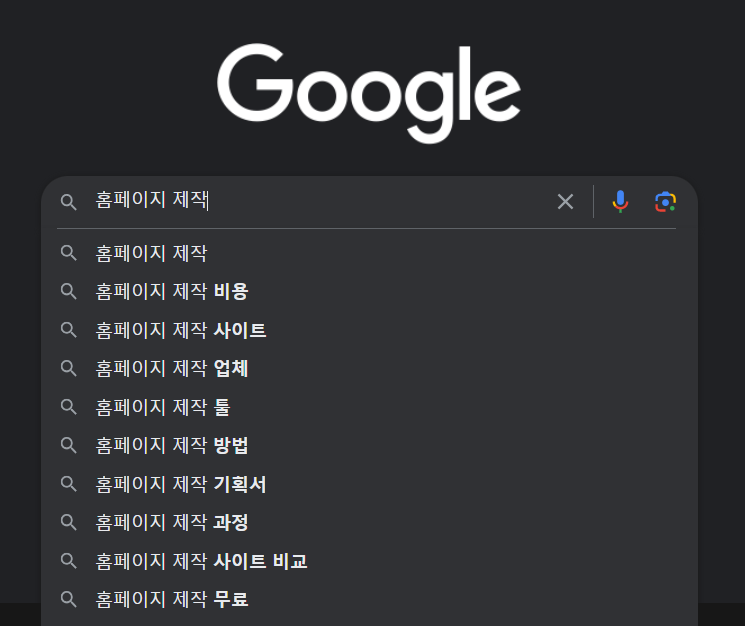Clear the search box with the X icon
The height and width of the screenshot is (626, 745).
565,202
